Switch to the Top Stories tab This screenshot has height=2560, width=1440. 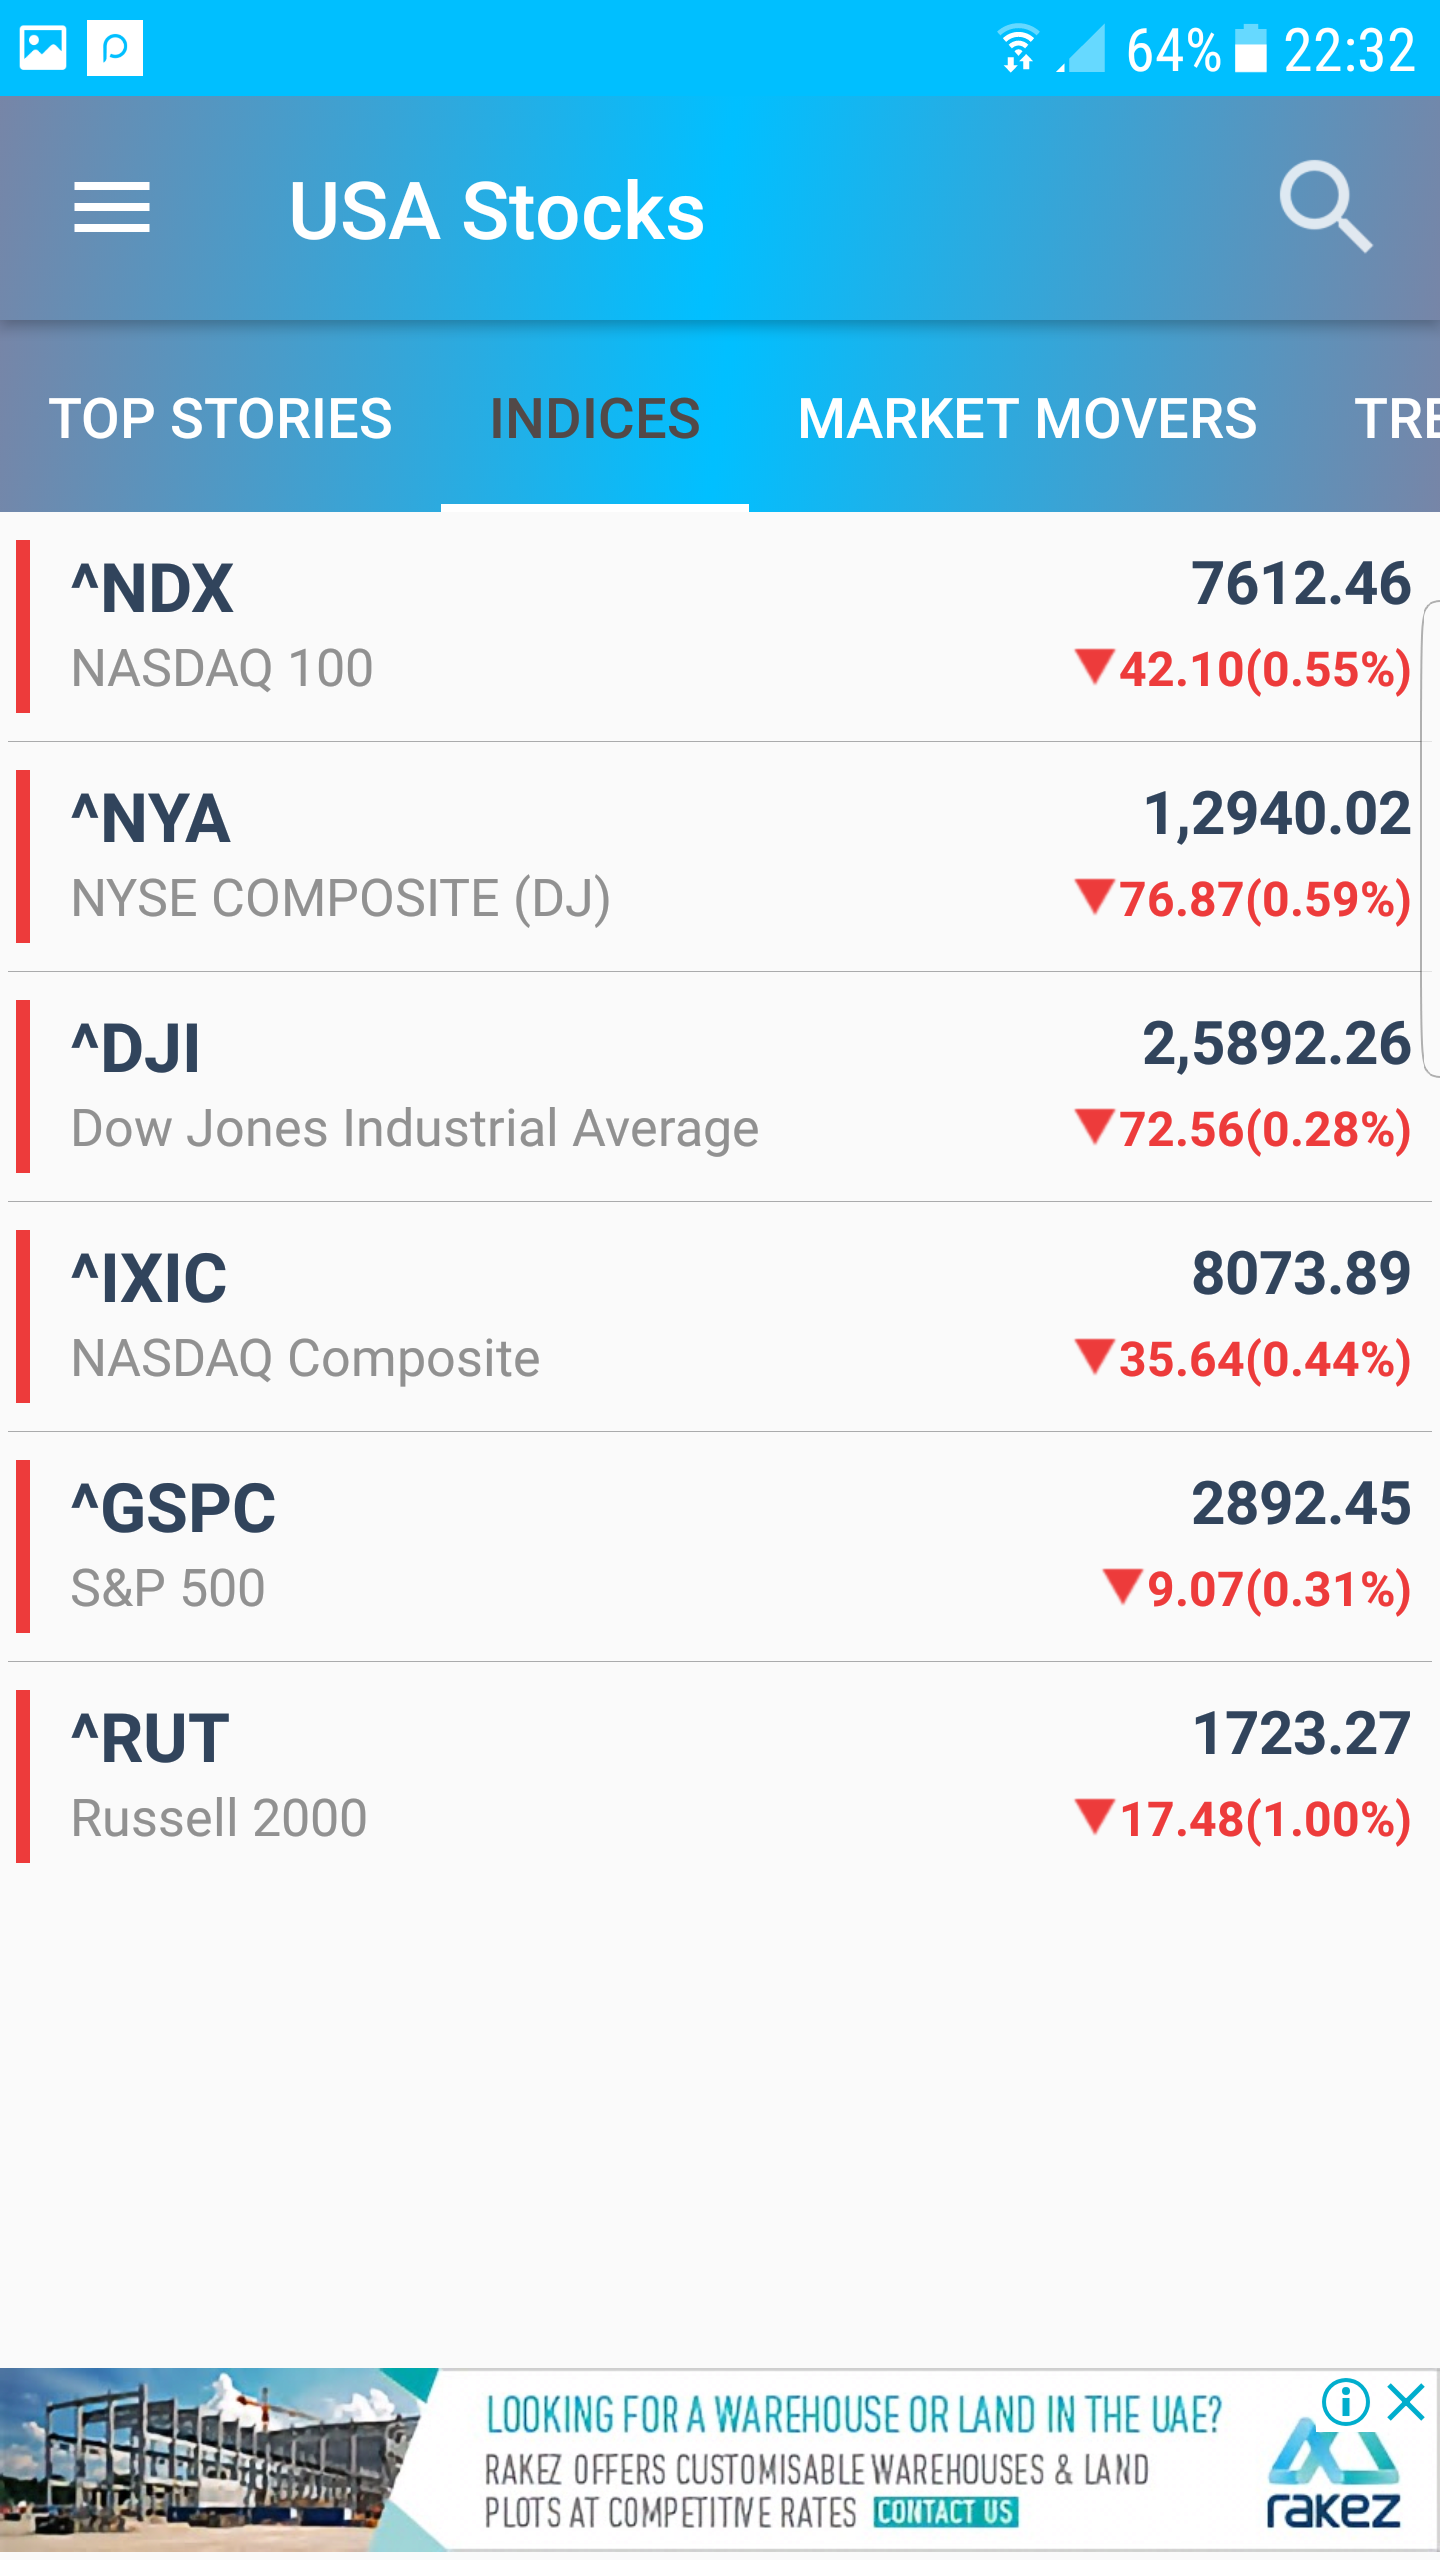coord(220,418)
